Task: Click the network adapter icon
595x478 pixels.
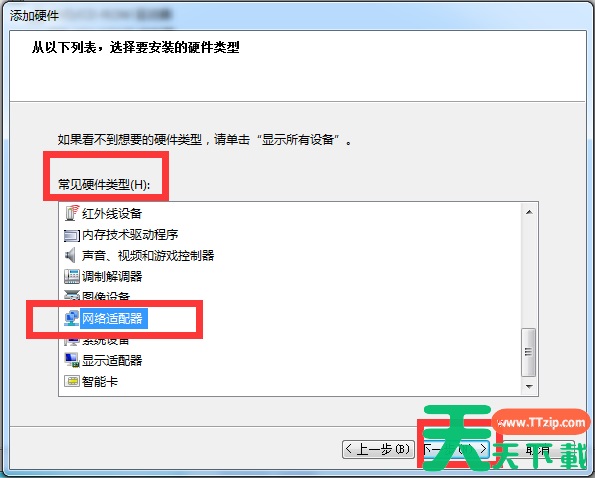Action: 71,318
